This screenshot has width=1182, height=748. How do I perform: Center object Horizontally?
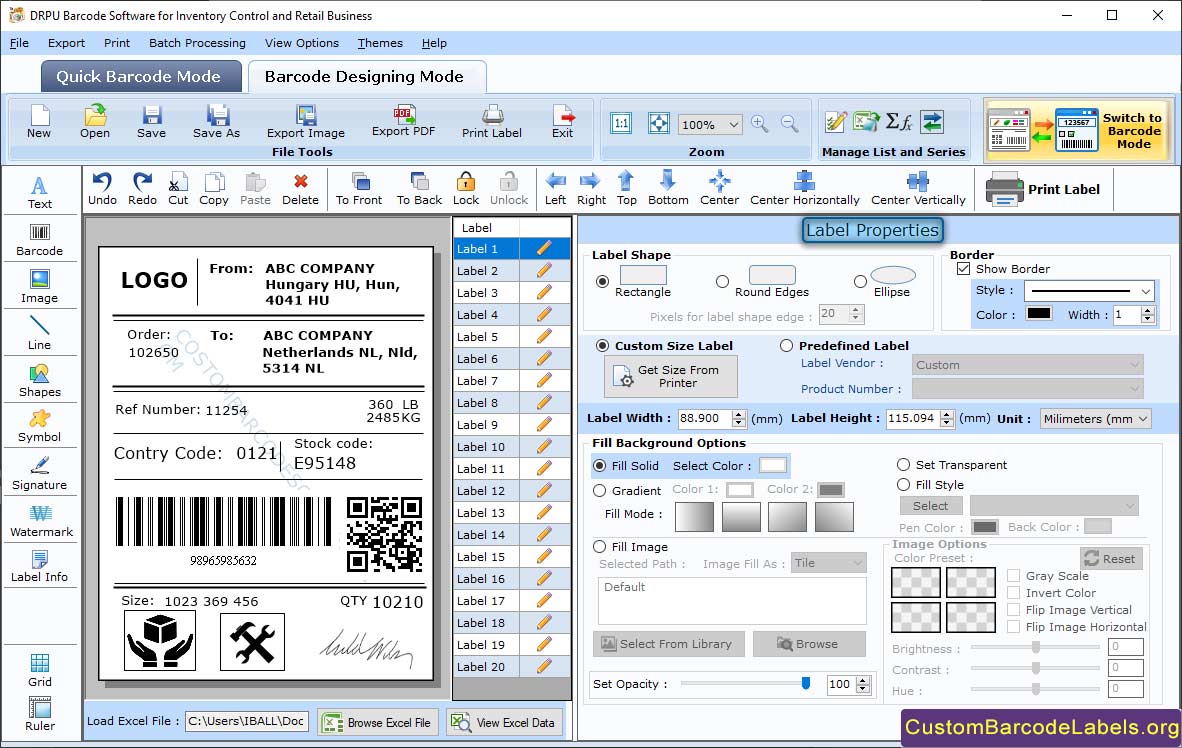[804, 189]
